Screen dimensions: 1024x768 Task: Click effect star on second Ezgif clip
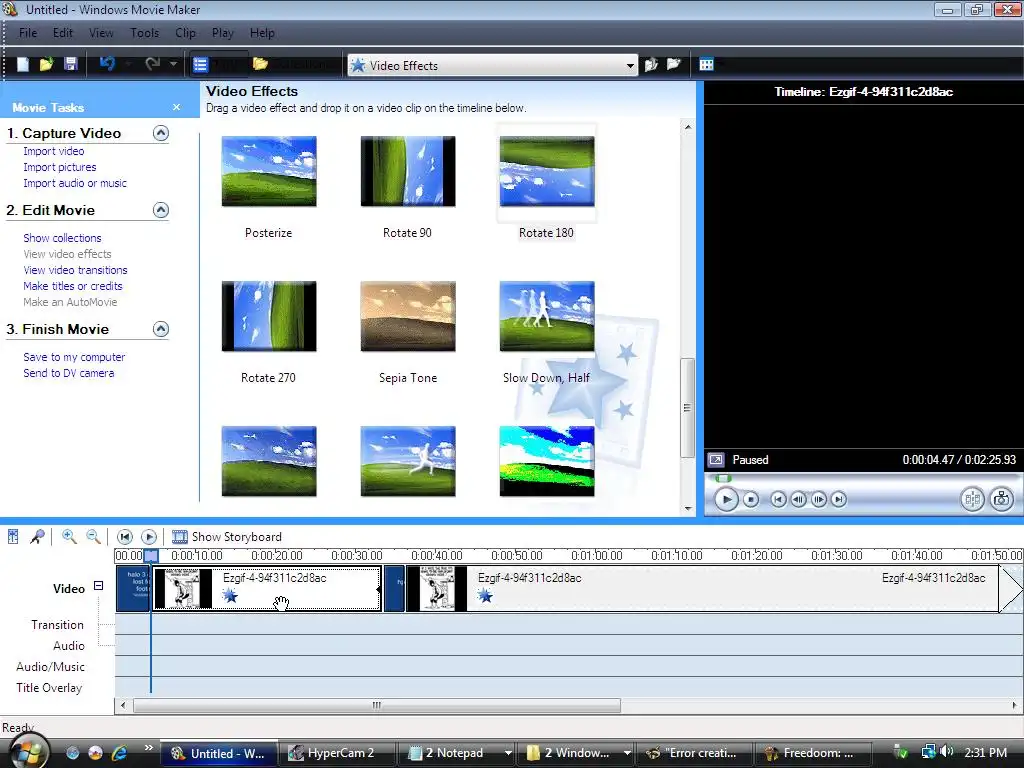pos(485,596)
